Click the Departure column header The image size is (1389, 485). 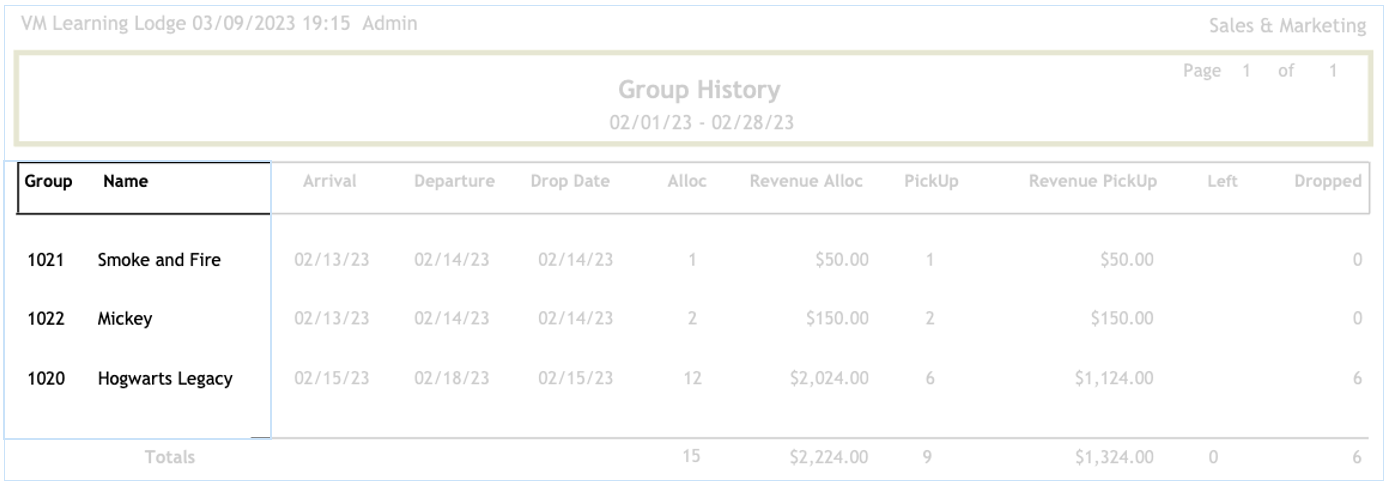pos(454,181)
